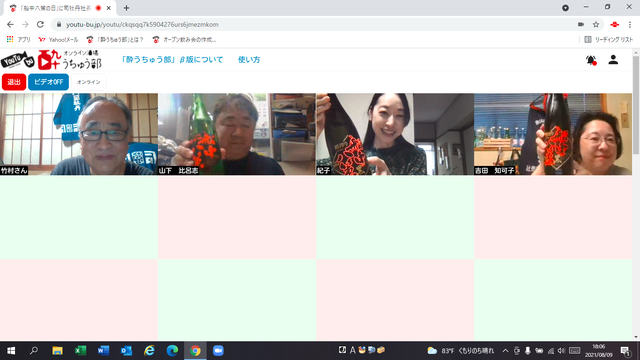Open a new browser tab
This screenshot has height=360, width=640.
126,8
